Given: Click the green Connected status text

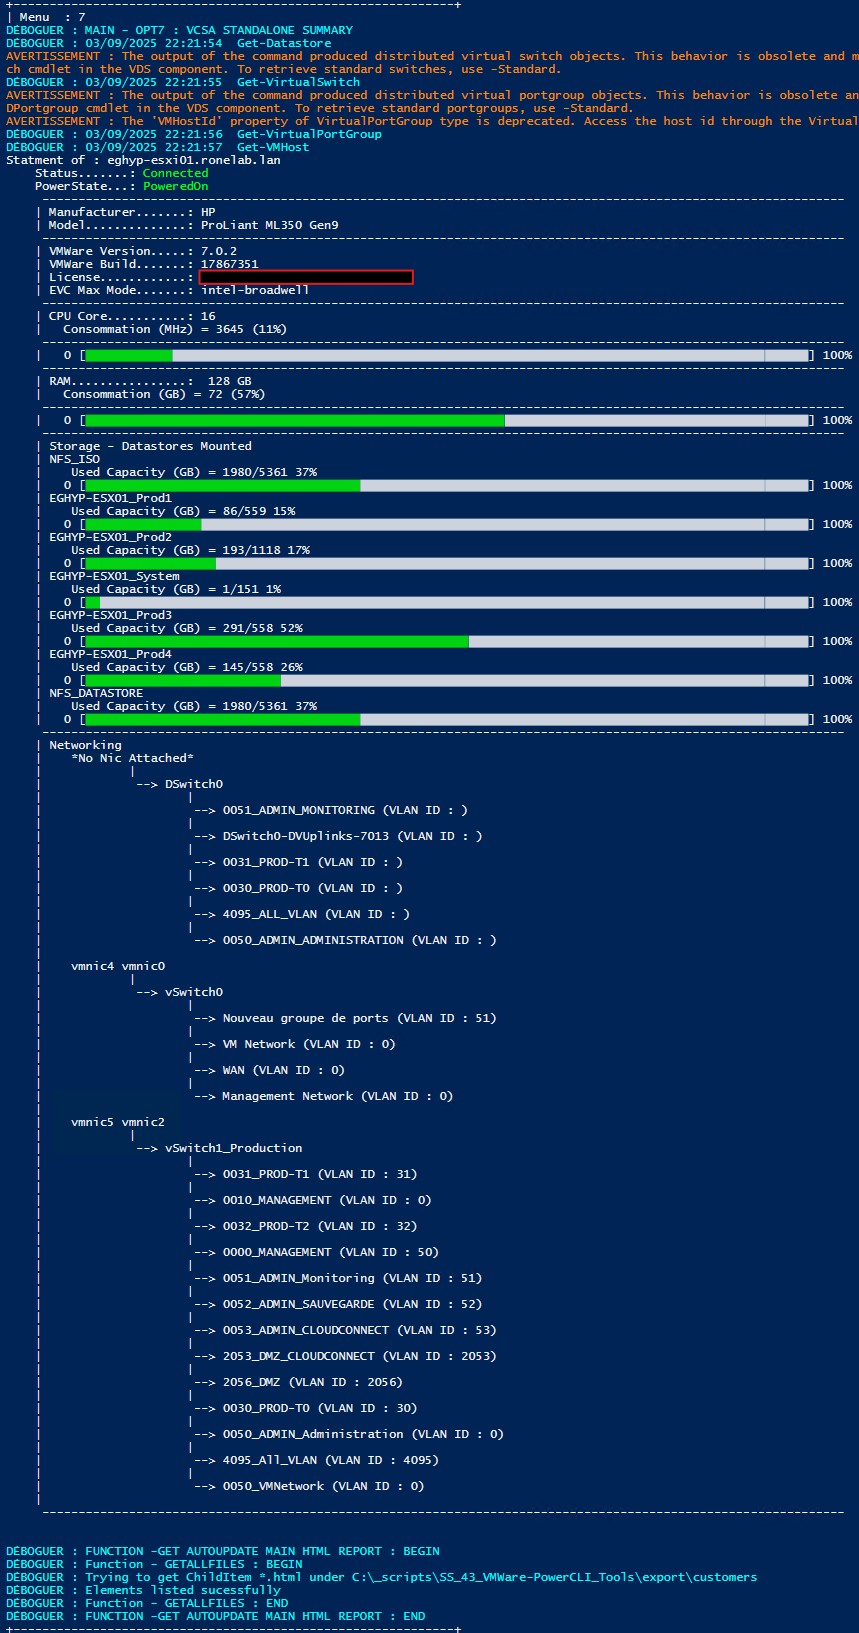Looking at the screenshot, I should pyautogui.click(x=175, y=173).
